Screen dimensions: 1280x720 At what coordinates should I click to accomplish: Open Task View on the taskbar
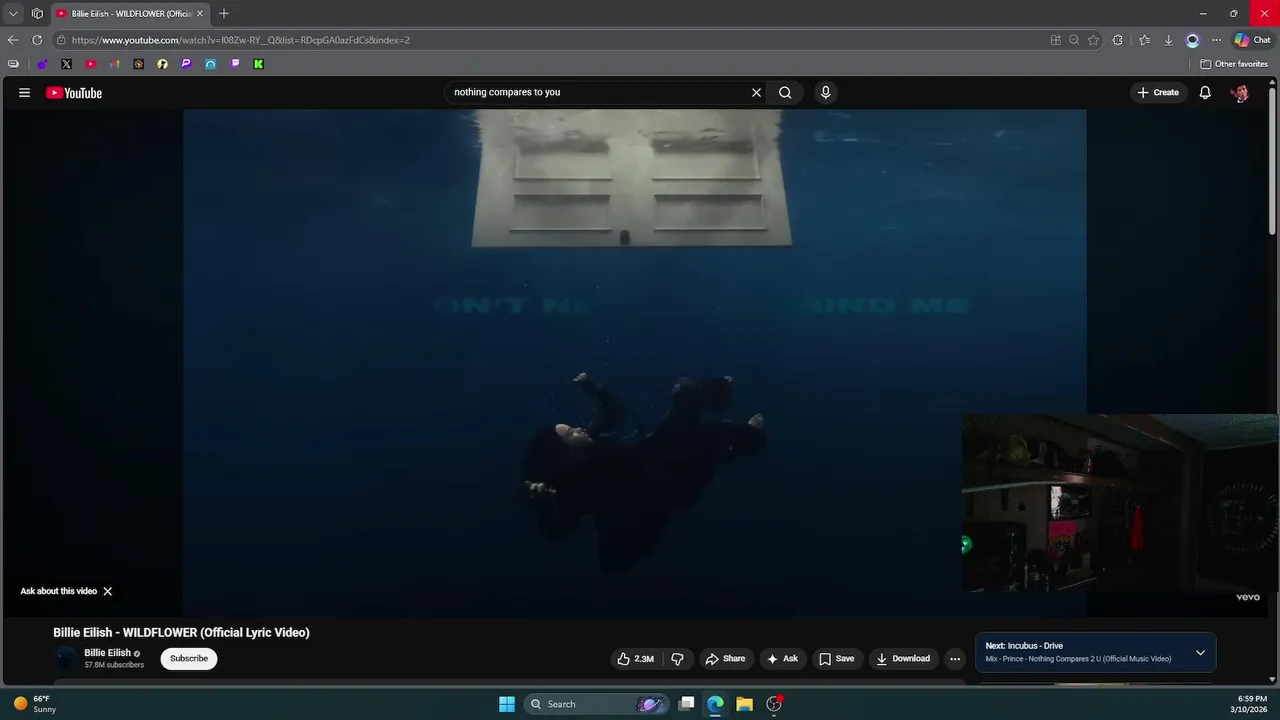click(686, 704)
